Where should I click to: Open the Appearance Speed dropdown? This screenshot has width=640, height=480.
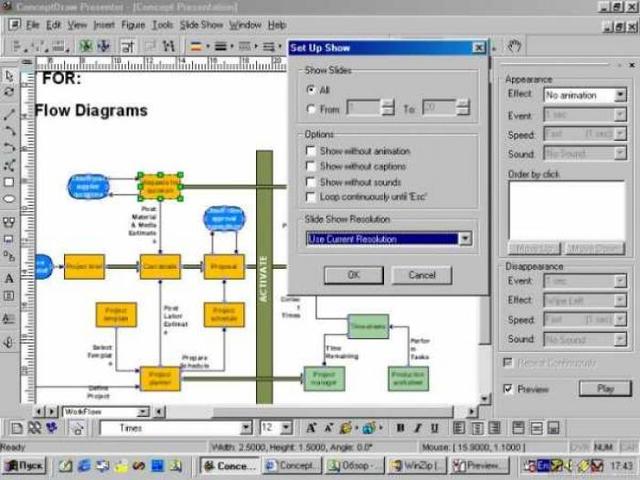620,134
